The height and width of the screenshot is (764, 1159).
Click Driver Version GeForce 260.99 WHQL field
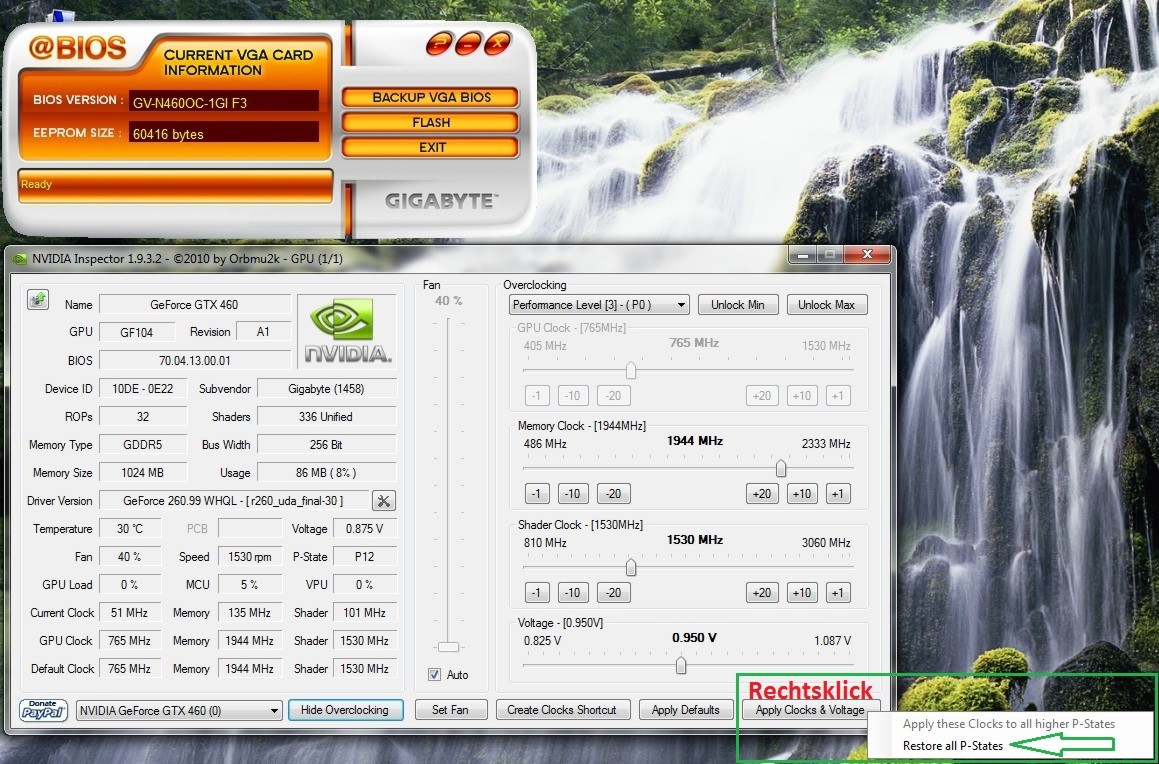tap(233, 501)
